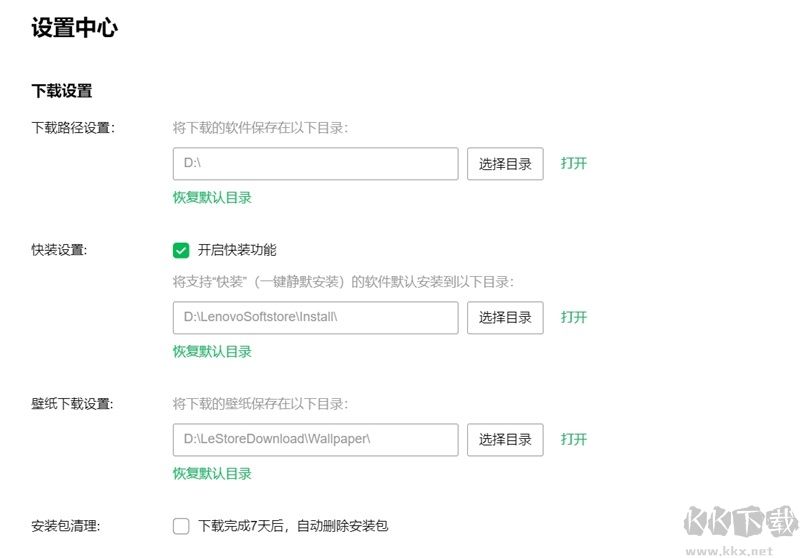Viewport: 800px width, 558px height.
Task: Open the download folder via 打开 link
Action: (574, 164)
